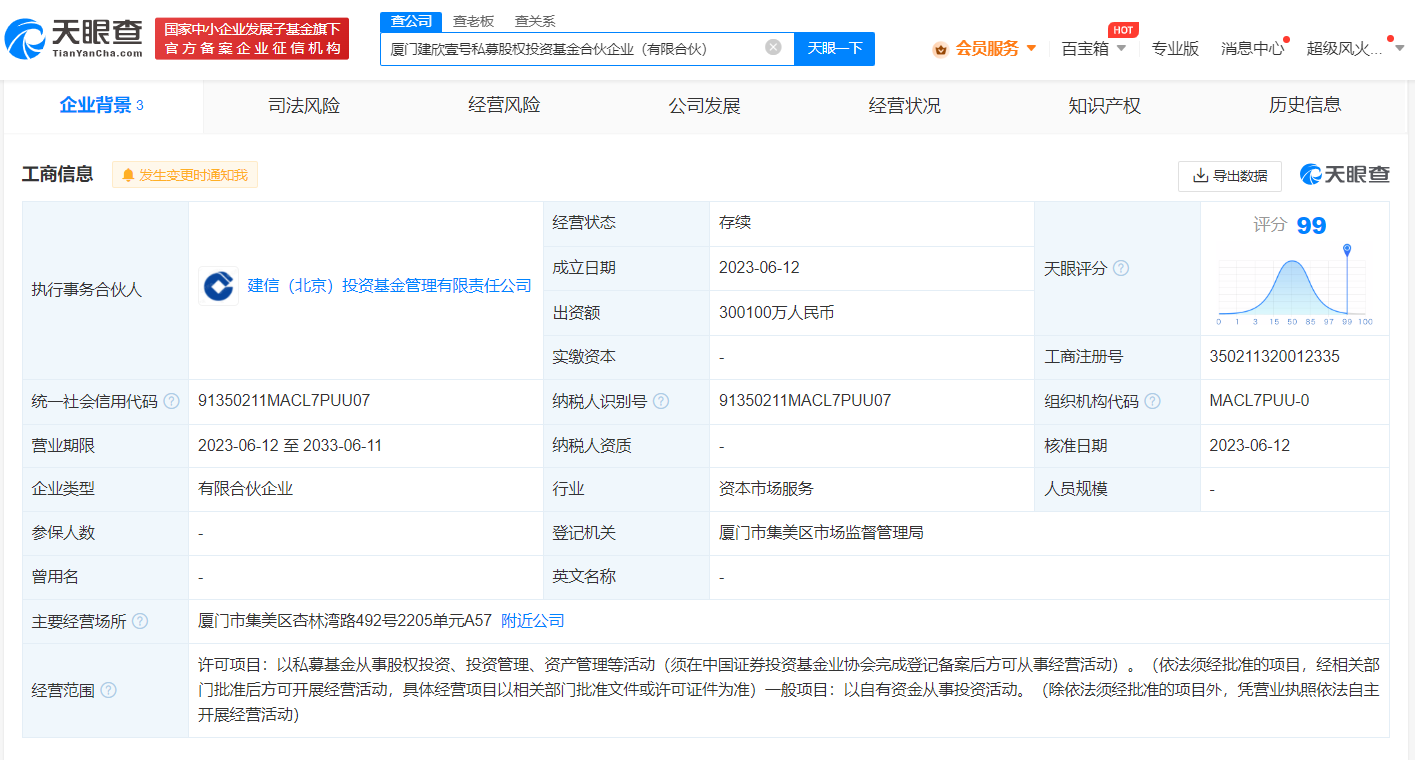The image size is (1415, 760).
Task: Click the organization code MACL7PUU-0
Action: coord(1259,401)
